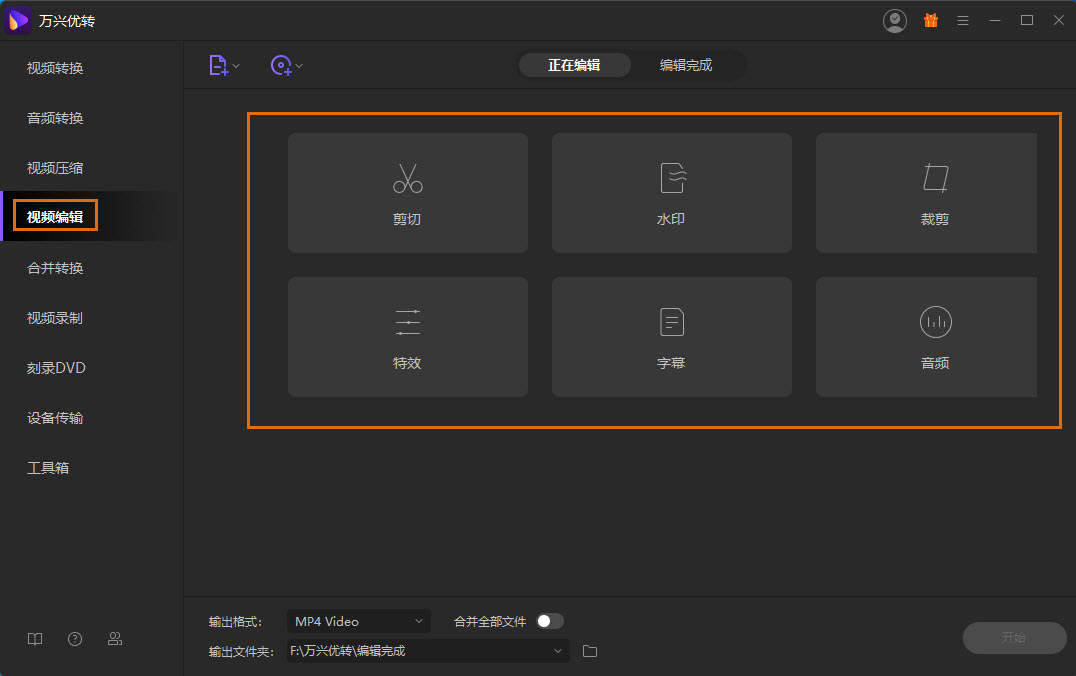Click the 开始 start button

pyautogui.click(x=1013, y=638)
